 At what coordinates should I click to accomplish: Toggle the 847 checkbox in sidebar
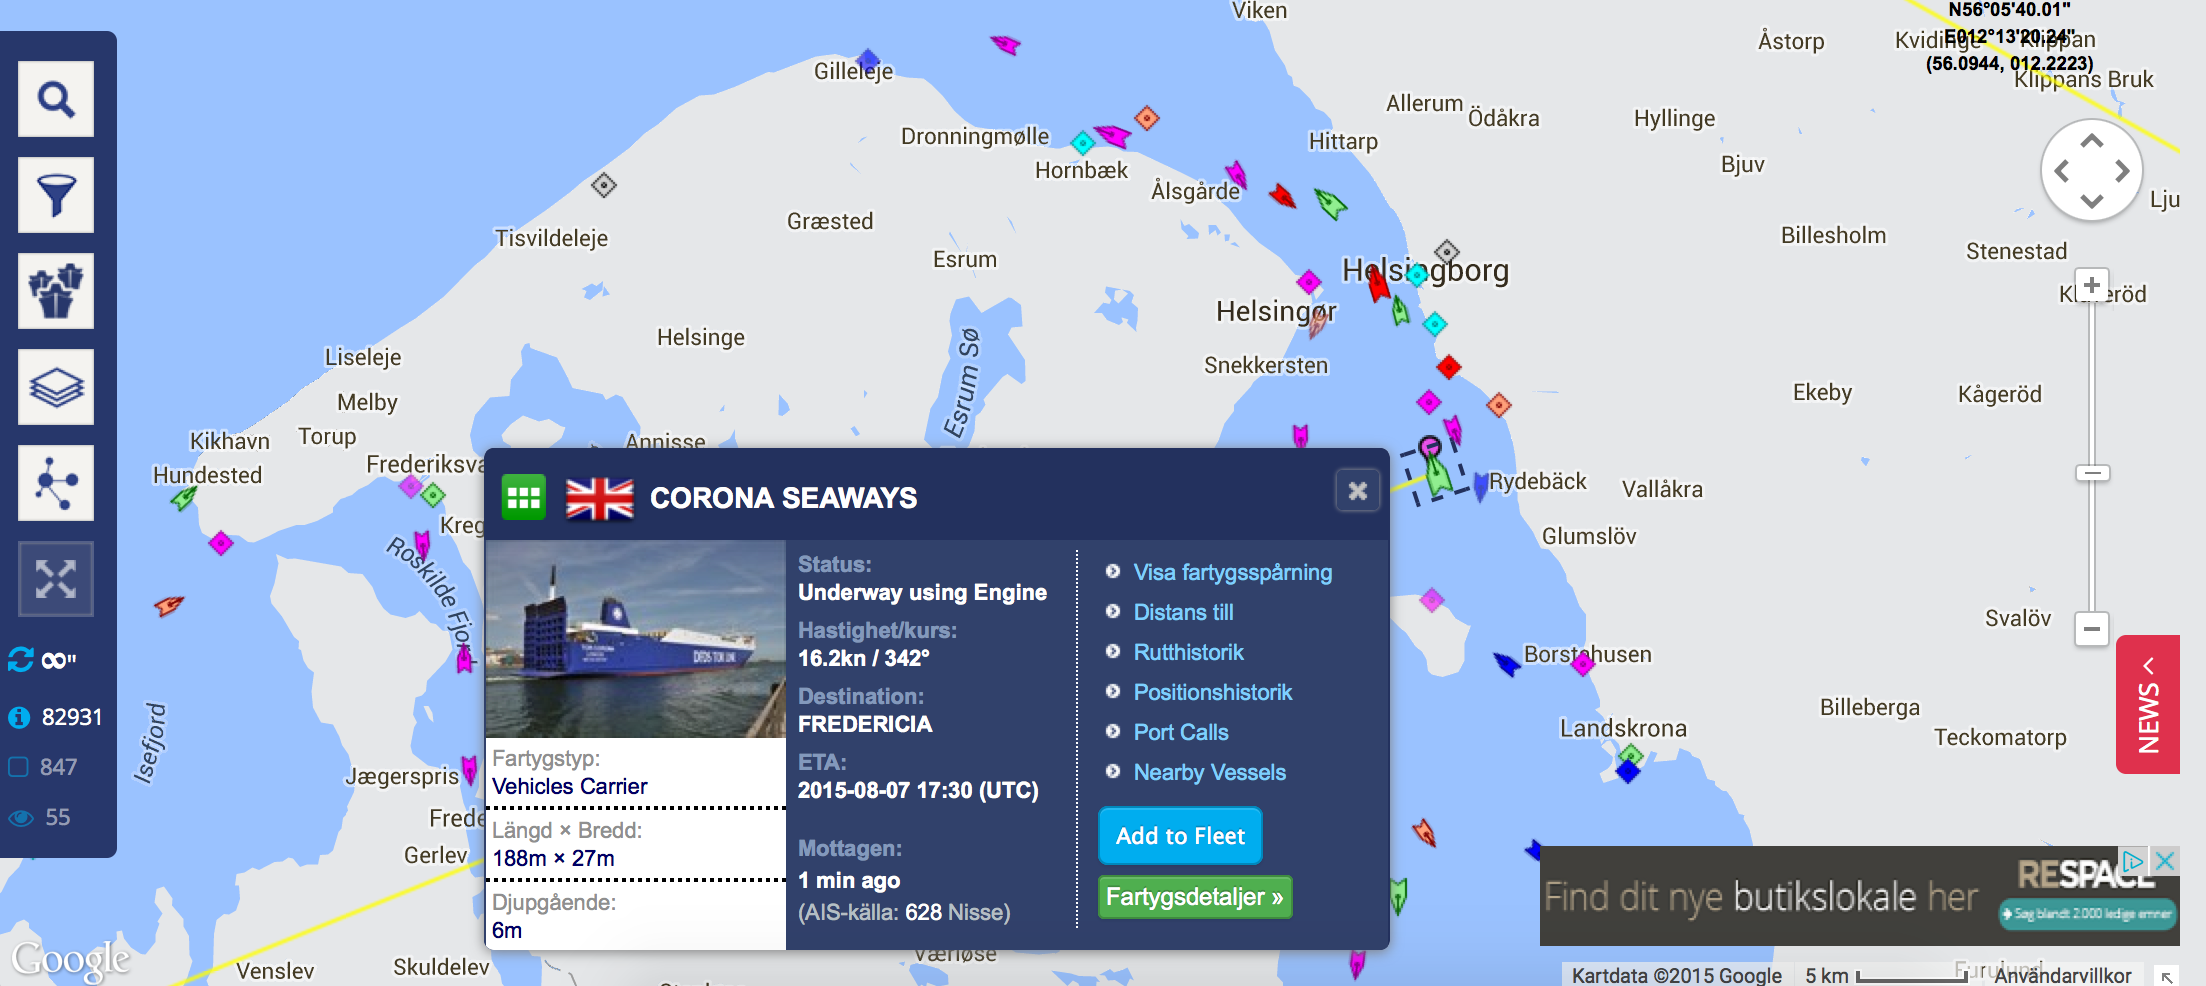pos(19,767)
